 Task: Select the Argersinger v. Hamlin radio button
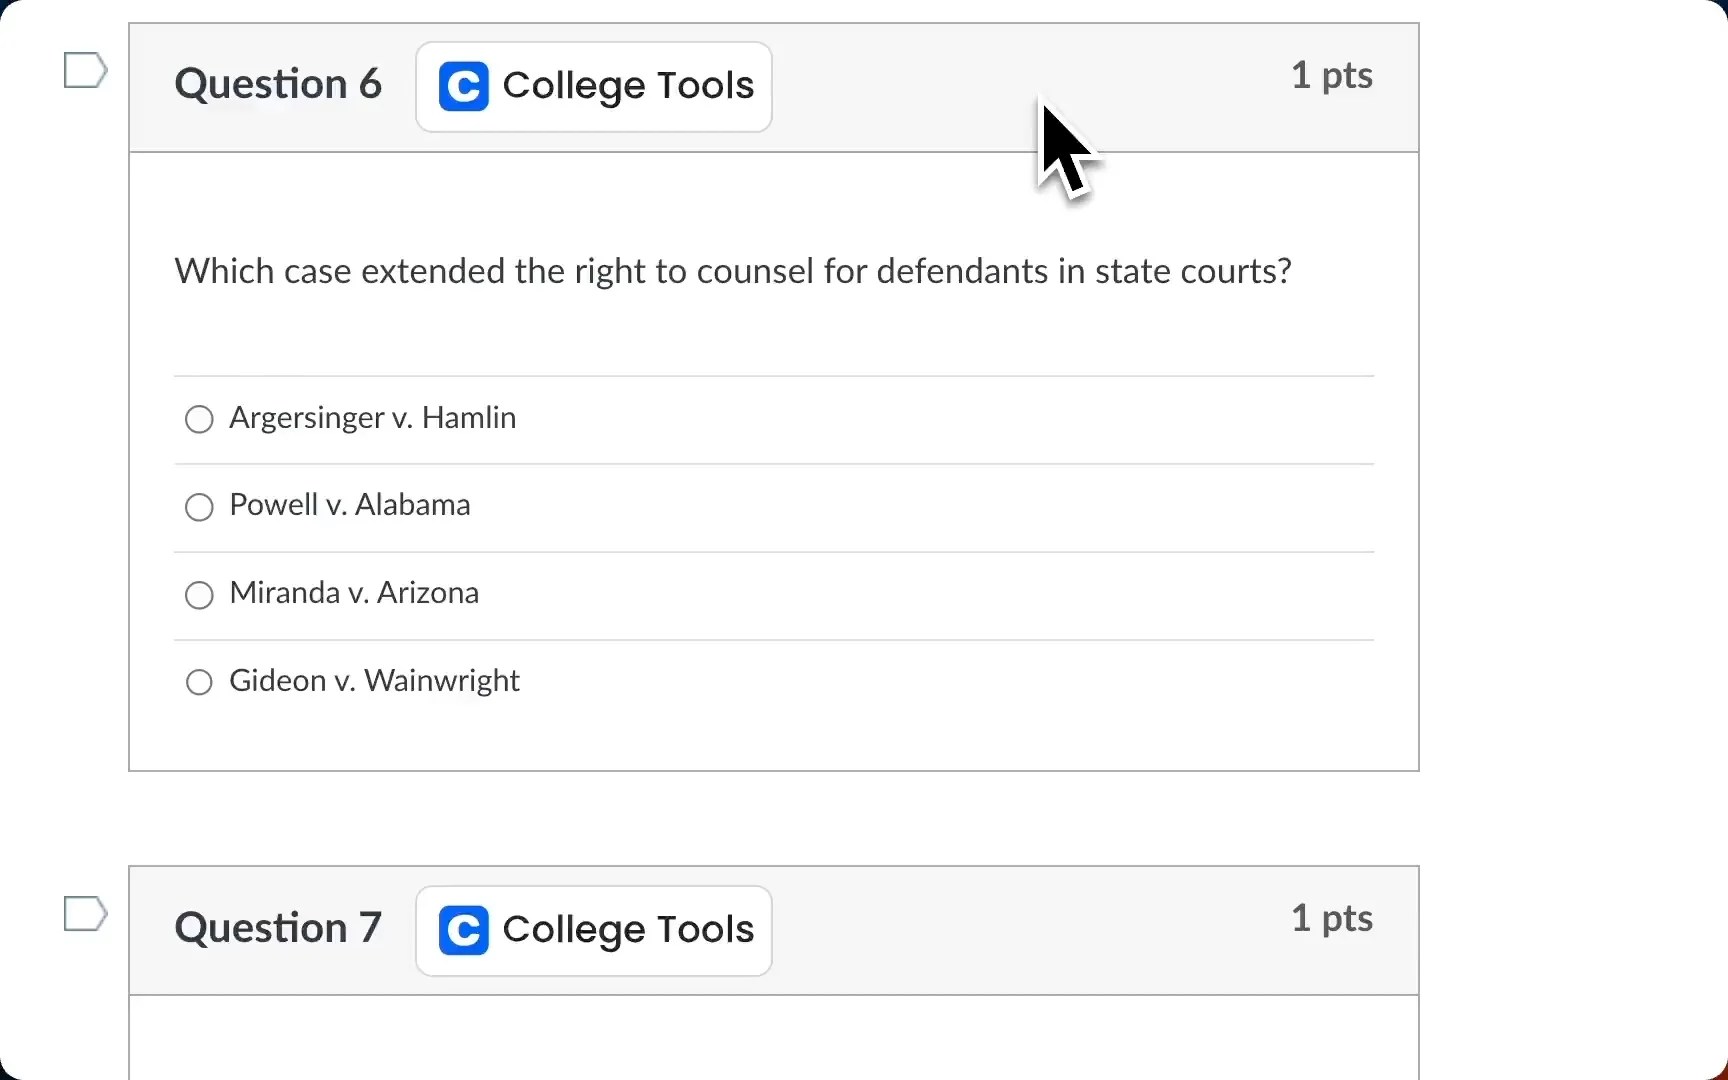tap(200, 419)
